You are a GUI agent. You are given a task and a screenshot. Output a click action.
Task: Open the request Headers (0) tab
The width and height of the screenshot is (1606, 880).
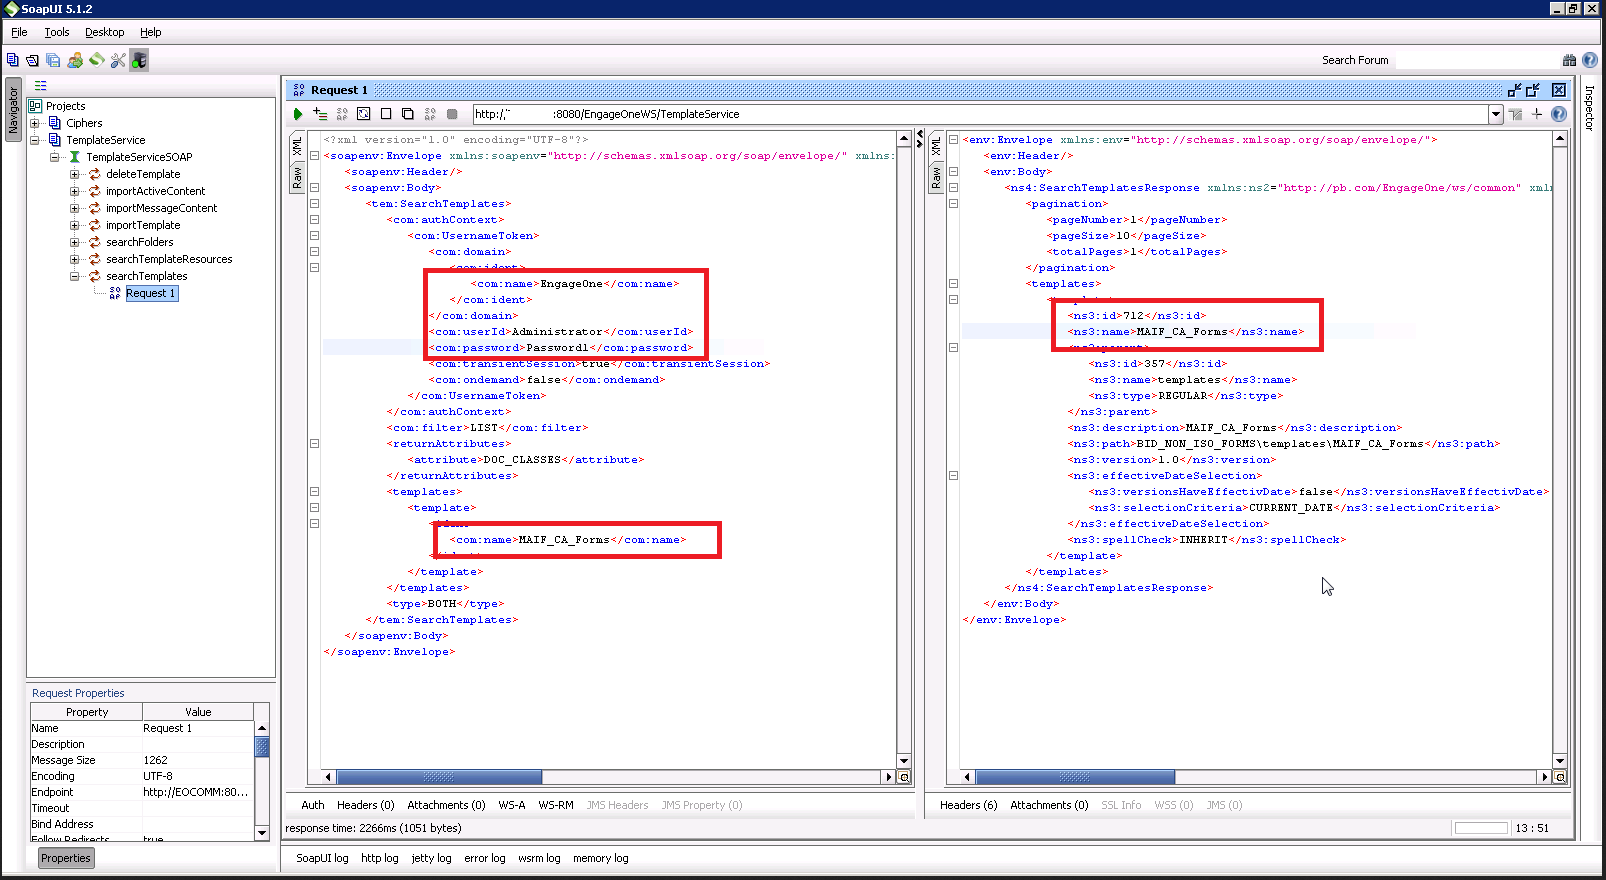[365, 805]
